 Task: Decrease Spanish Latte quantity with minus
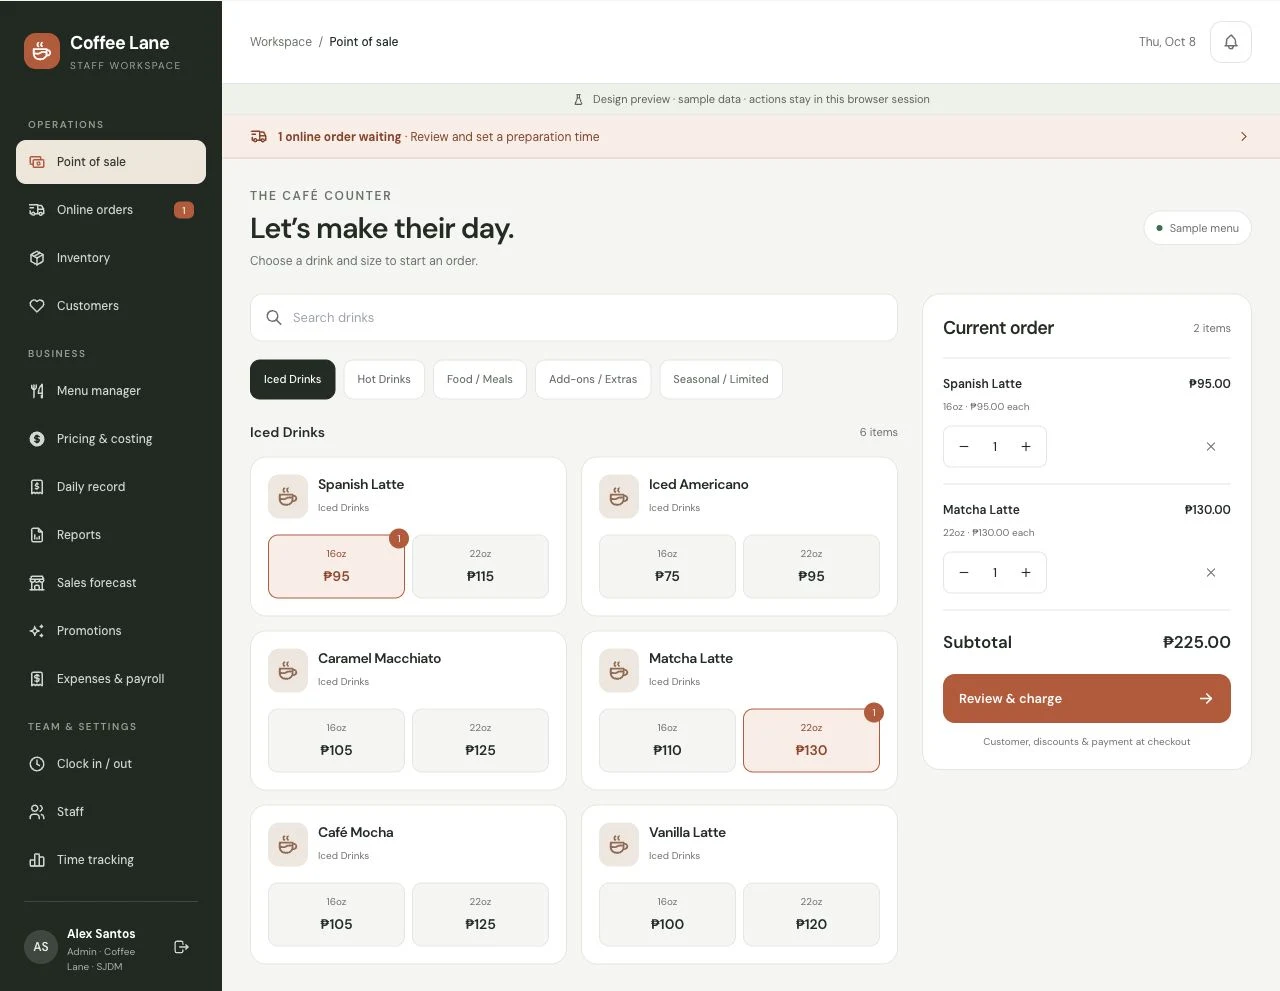[964, 447]
